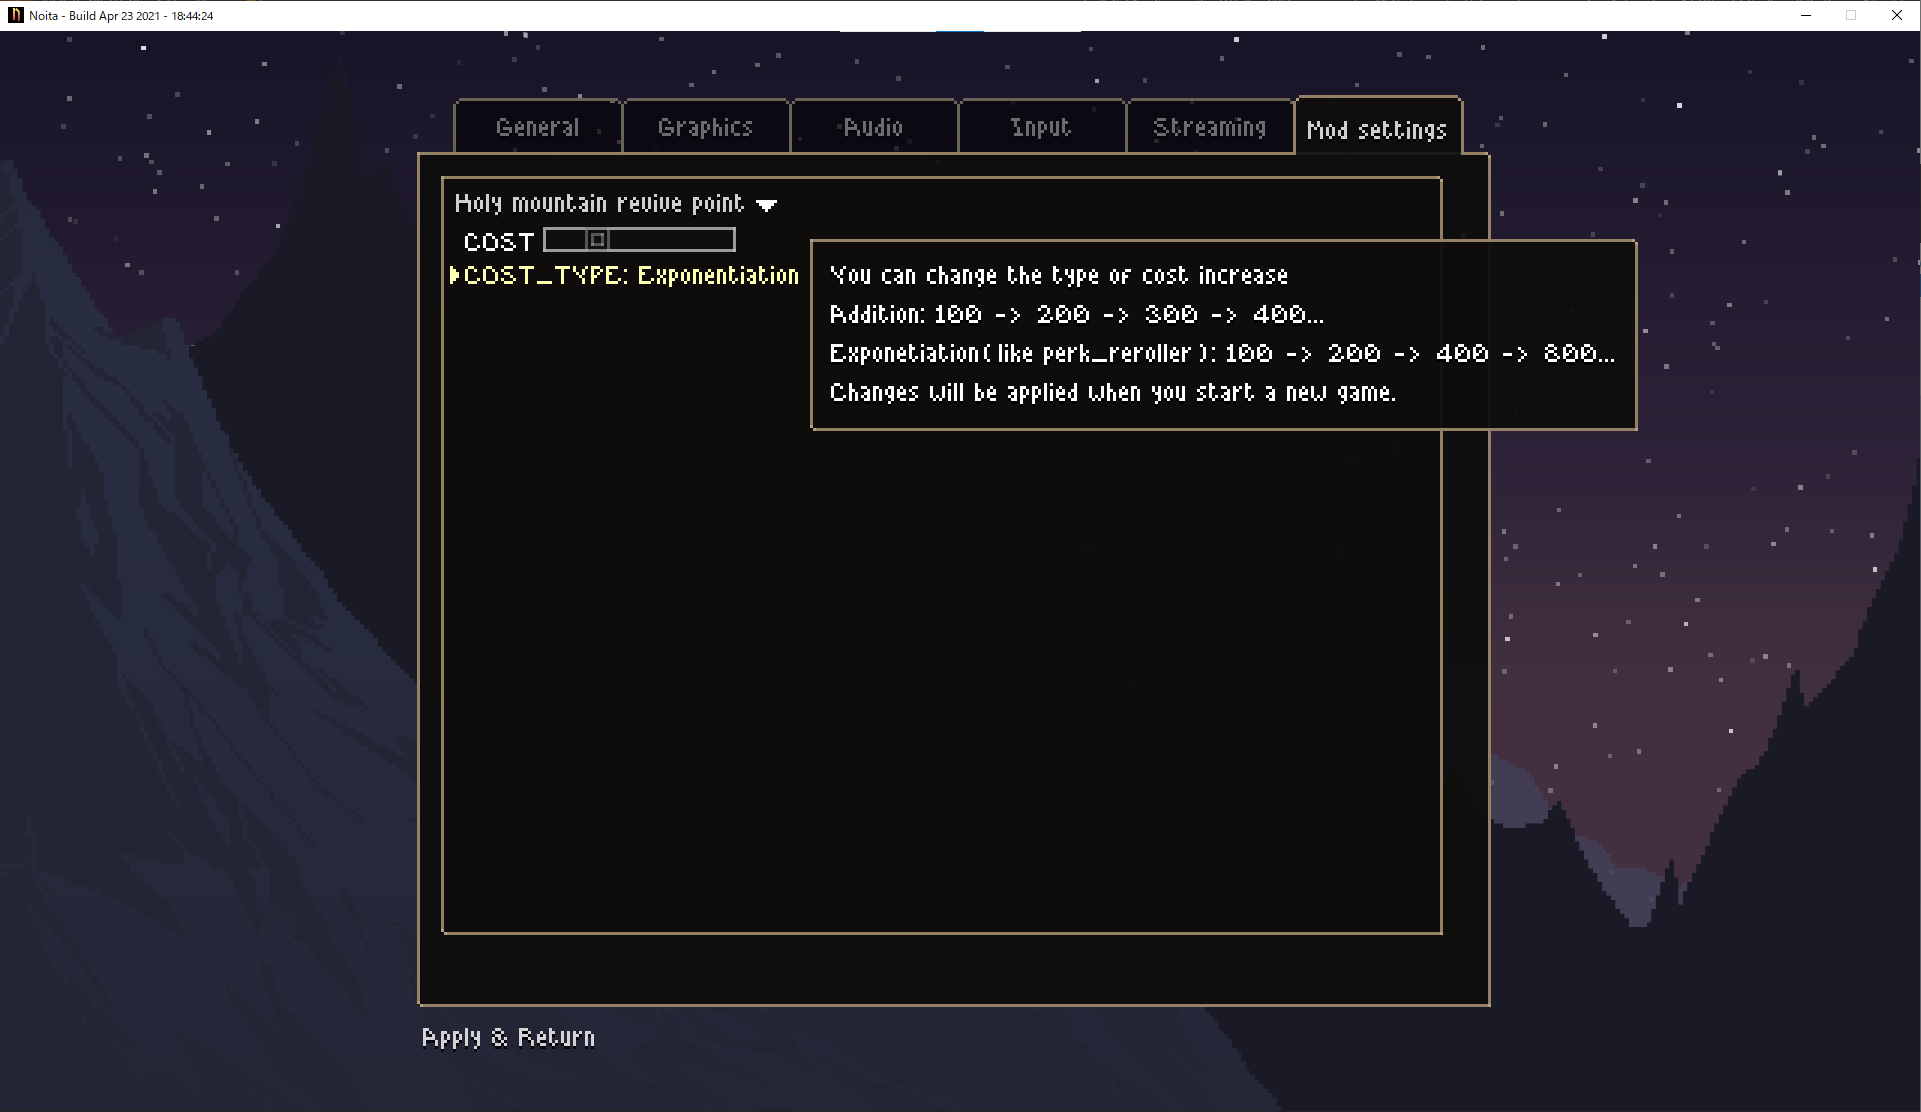Go to the Audio settings tab
The width and height of the screenshot is (1921, 1112).
[x=873, y=127]
